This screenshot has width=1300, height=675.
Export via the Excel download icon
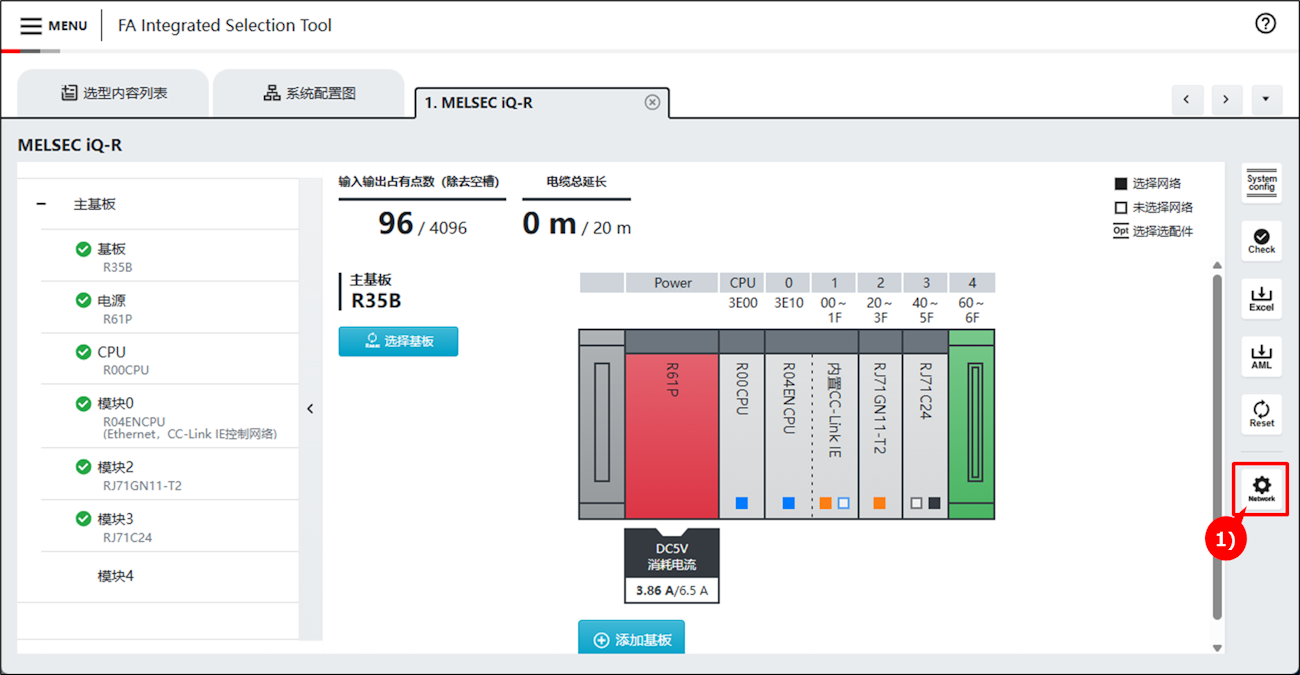click(1261, 299)
